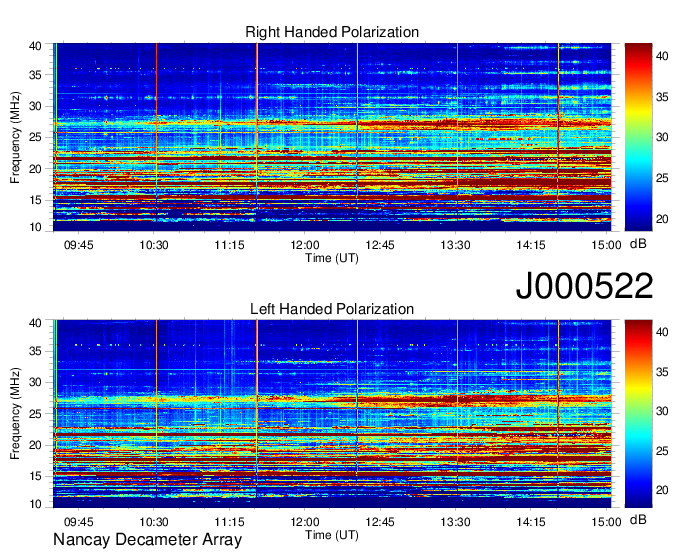Click the 30 MHz tick of the left-handed frequency axis
The height and width of the screenshot is (552, 680).
coord(35,382)
